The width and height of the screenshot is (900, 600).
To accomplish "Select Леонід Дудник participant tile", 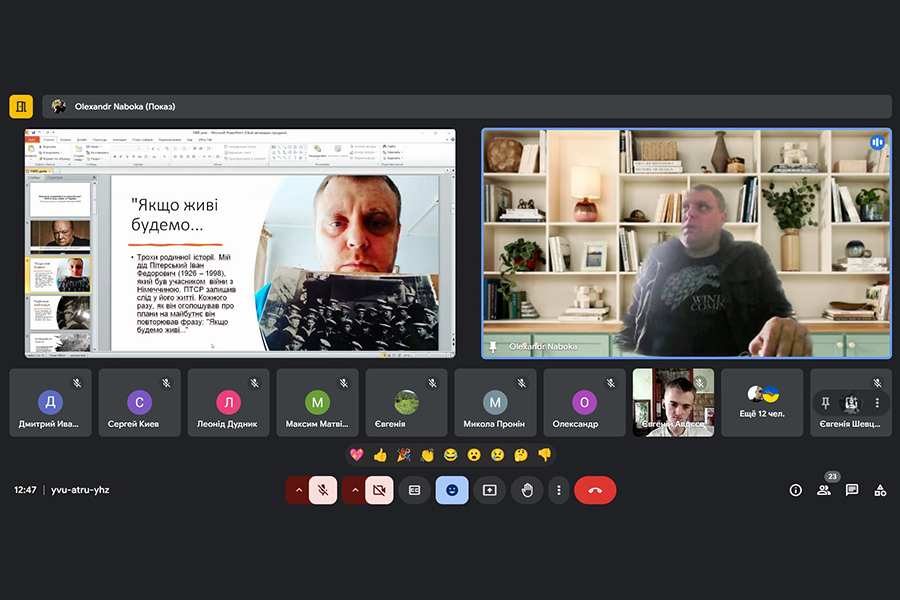I will pos(228,402).
